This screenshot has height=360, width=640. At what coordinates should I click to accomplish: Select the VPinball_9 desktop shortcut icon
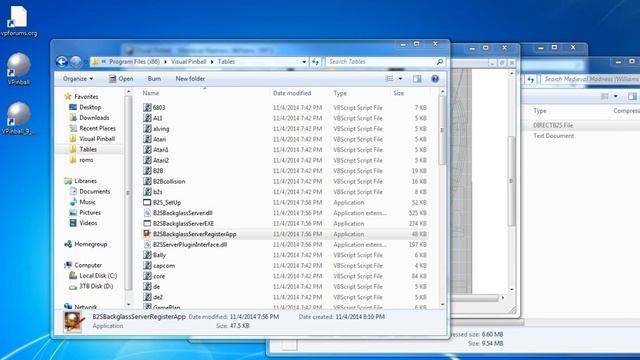coord(19,118)
